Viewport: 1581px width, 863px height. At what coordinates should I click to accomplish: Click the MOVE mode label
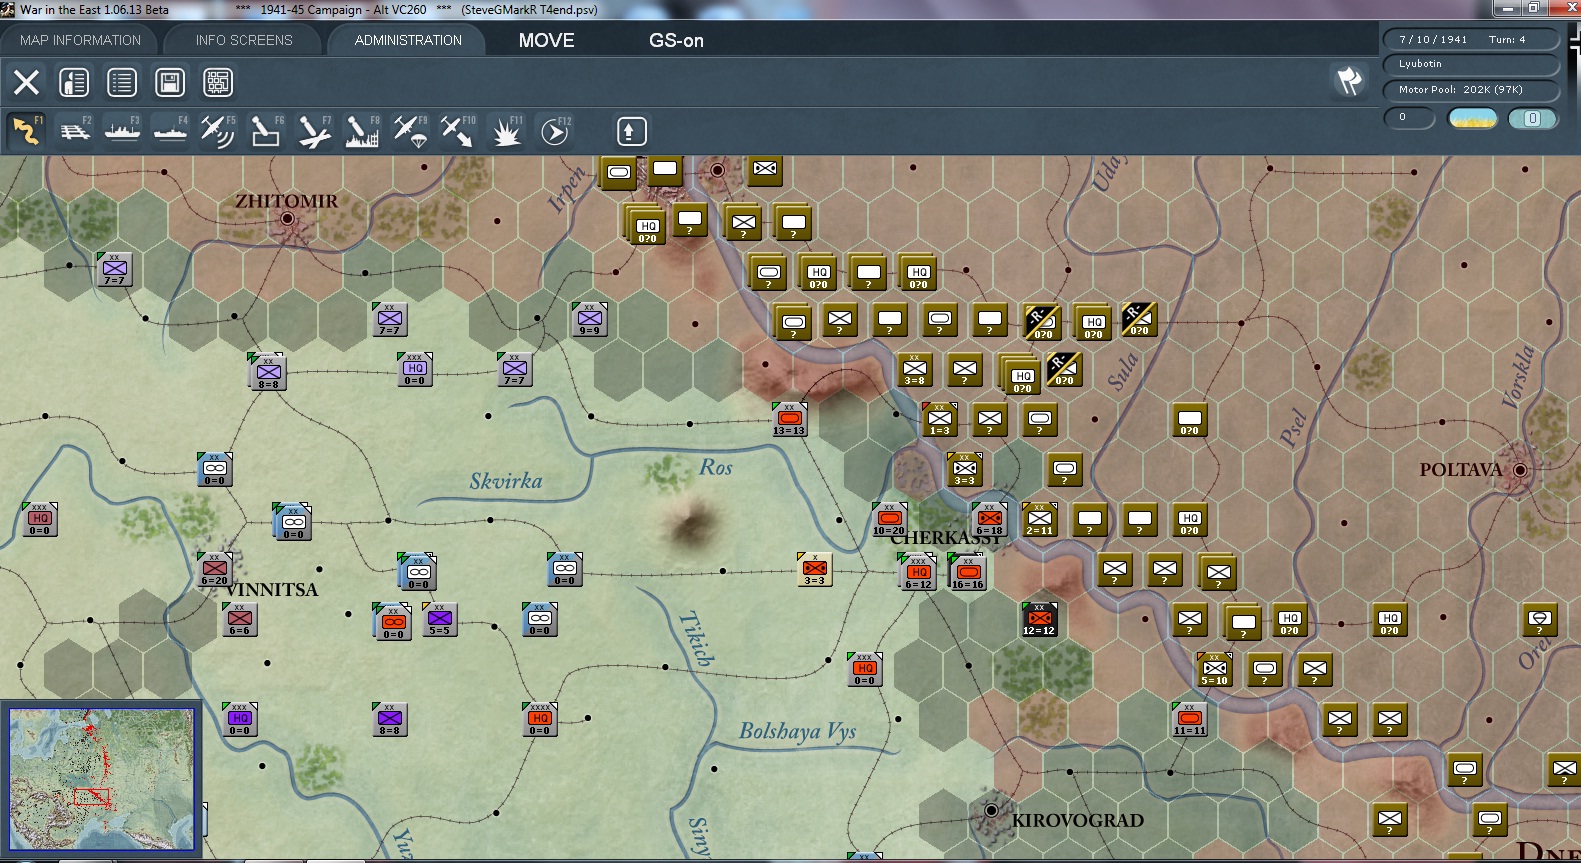(x=546, y=40)
